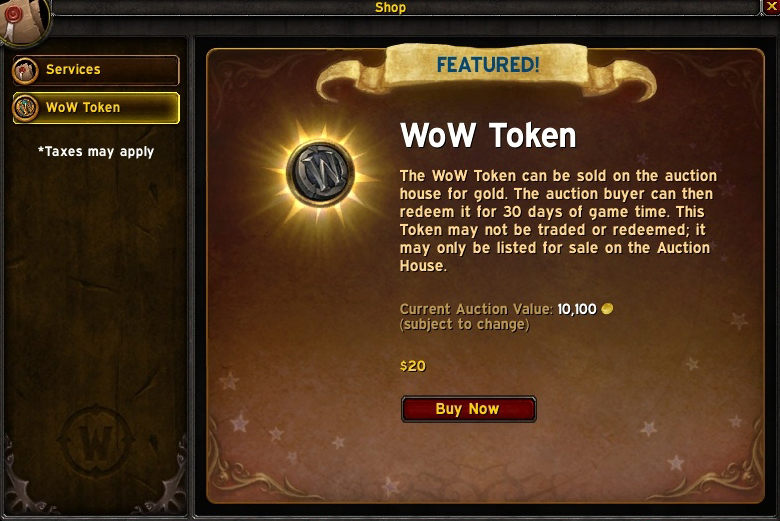Click the $20 price label
780x521 pixels.
413,366
